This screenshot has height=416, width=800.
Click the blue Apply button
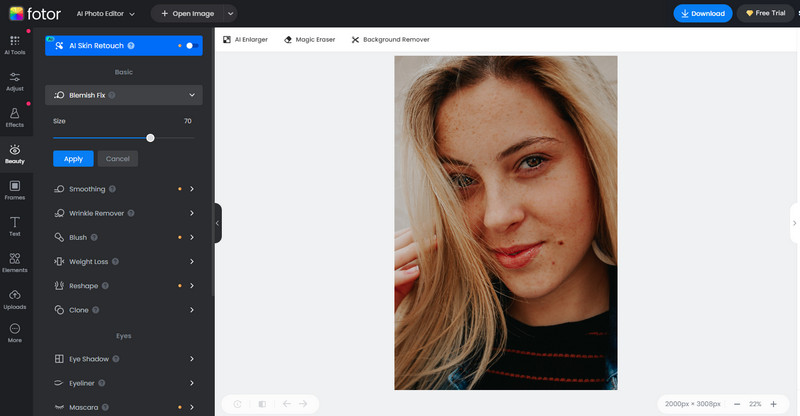73,159
